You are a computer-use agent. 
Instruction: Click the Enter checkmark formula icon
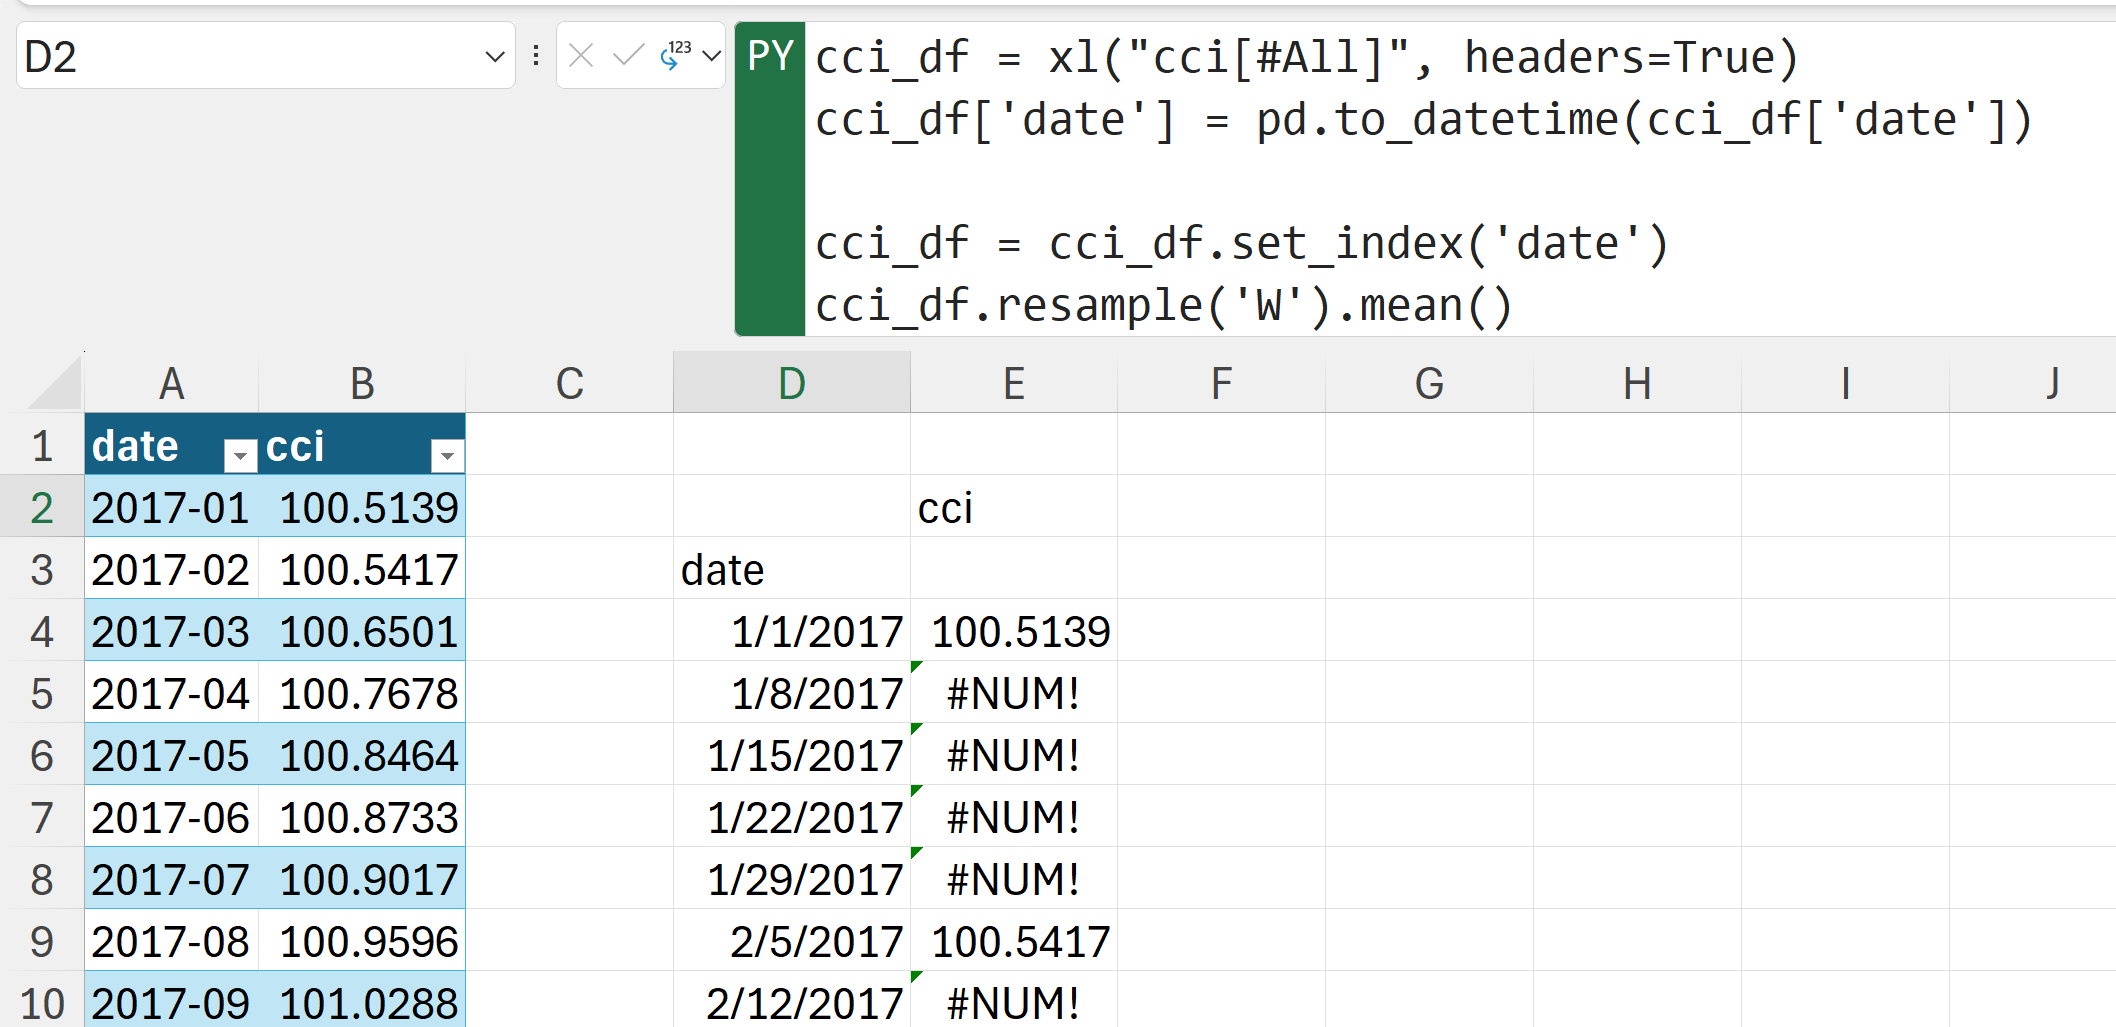[628, 56]
